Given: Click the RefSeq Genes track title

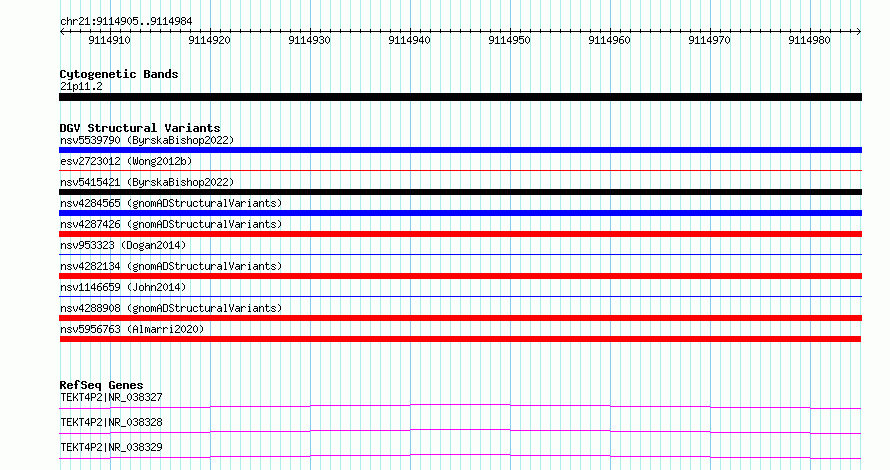Looking at the screenshot, I should coord(102,385).
